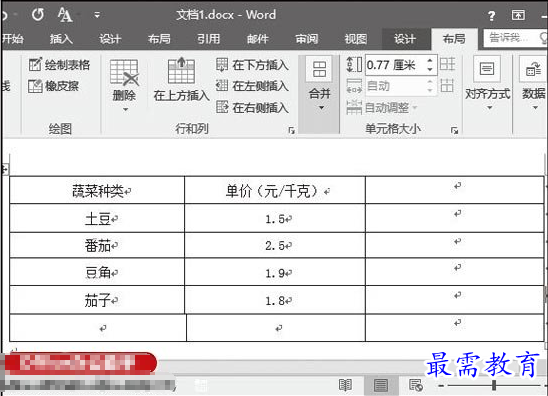
Task: Click the Distribute Rows button beside height
Action: tap(448, 64)
